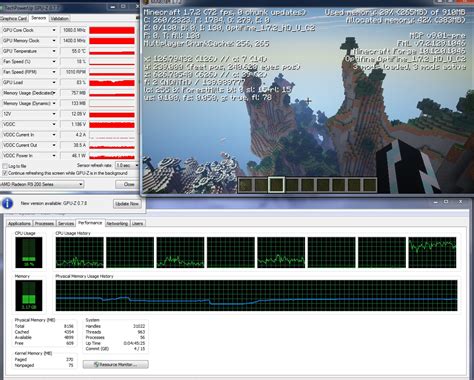Click the Physical Memory Usage History graph
The width and height of the screenshot is (474, 380).
click(x=256, y=295)
